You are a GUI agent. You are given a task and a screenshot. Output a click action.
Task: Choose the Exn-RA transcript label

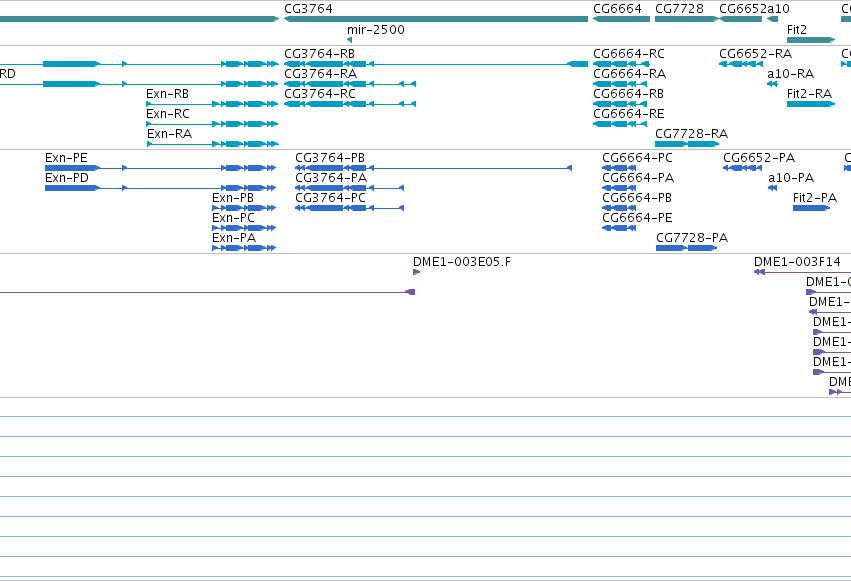[x=169, y=134]
